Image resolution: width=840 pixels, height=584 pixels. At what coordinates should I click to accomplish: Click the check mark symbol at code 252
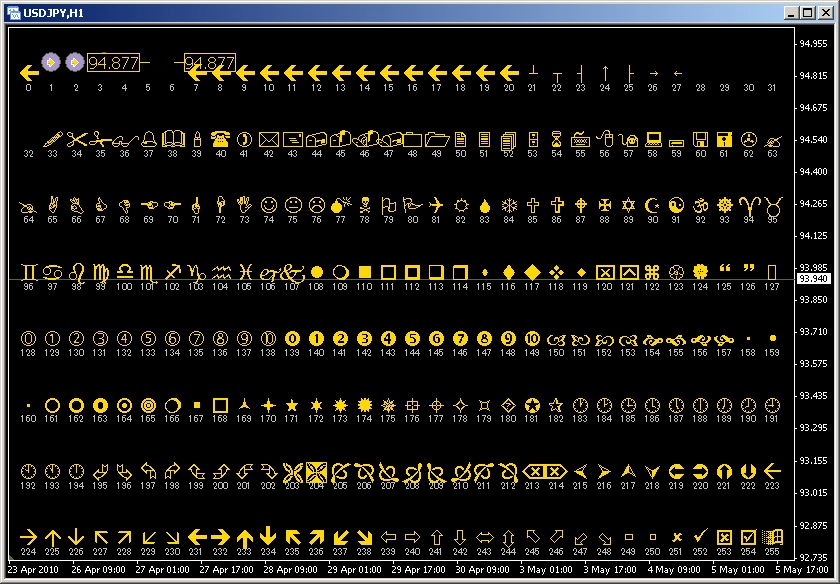pos(699,537)
